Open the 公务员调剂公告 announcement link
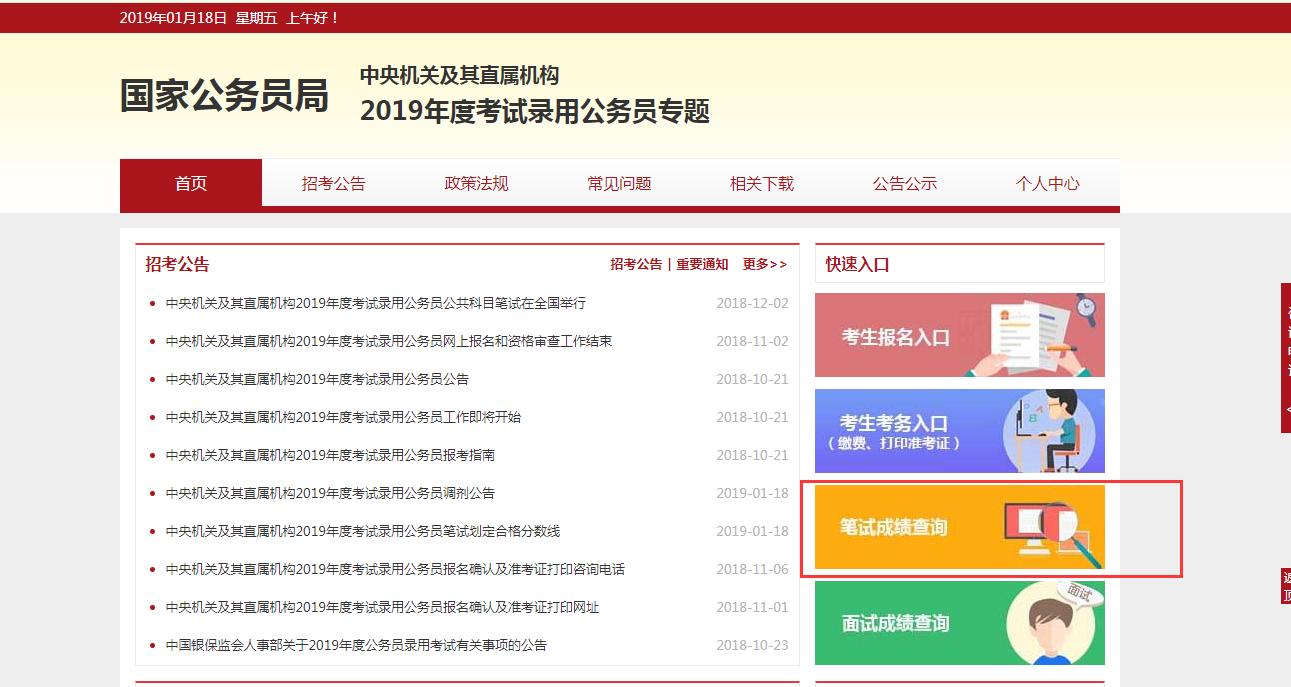Image resolution: width=1291 pixels, height=687 pixels. pos(330,494)
